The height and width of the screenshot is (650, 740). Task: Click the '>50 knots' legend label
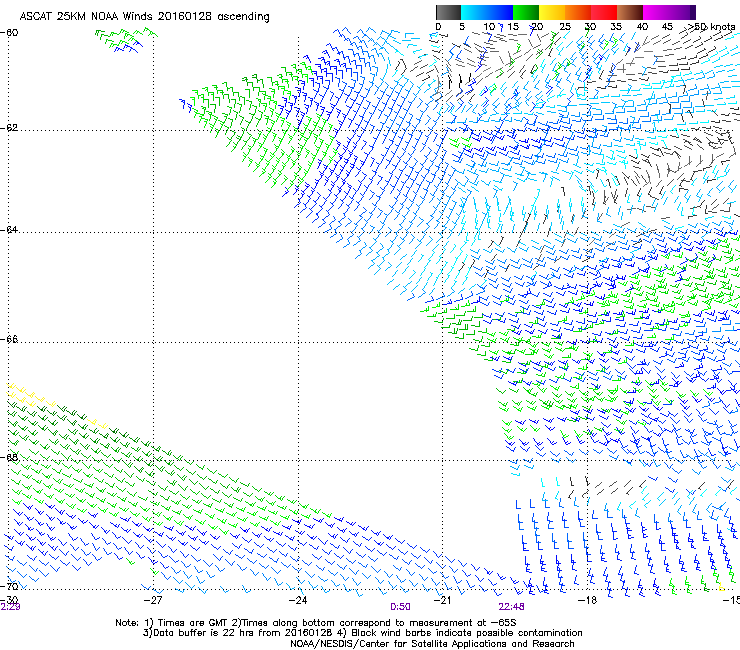coord(711,27)
